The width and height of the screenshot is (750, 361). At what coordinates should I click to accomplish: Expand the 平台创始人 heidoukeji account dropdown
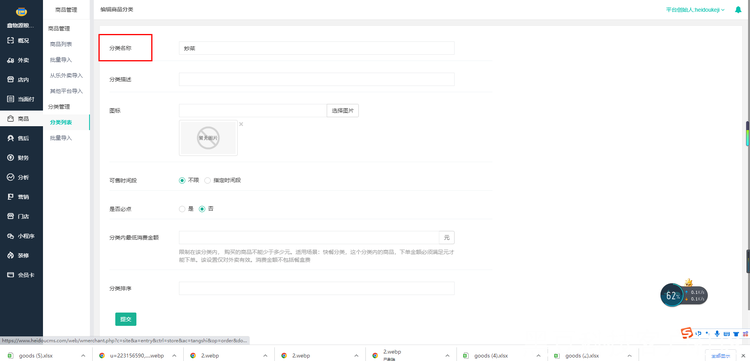695,10
